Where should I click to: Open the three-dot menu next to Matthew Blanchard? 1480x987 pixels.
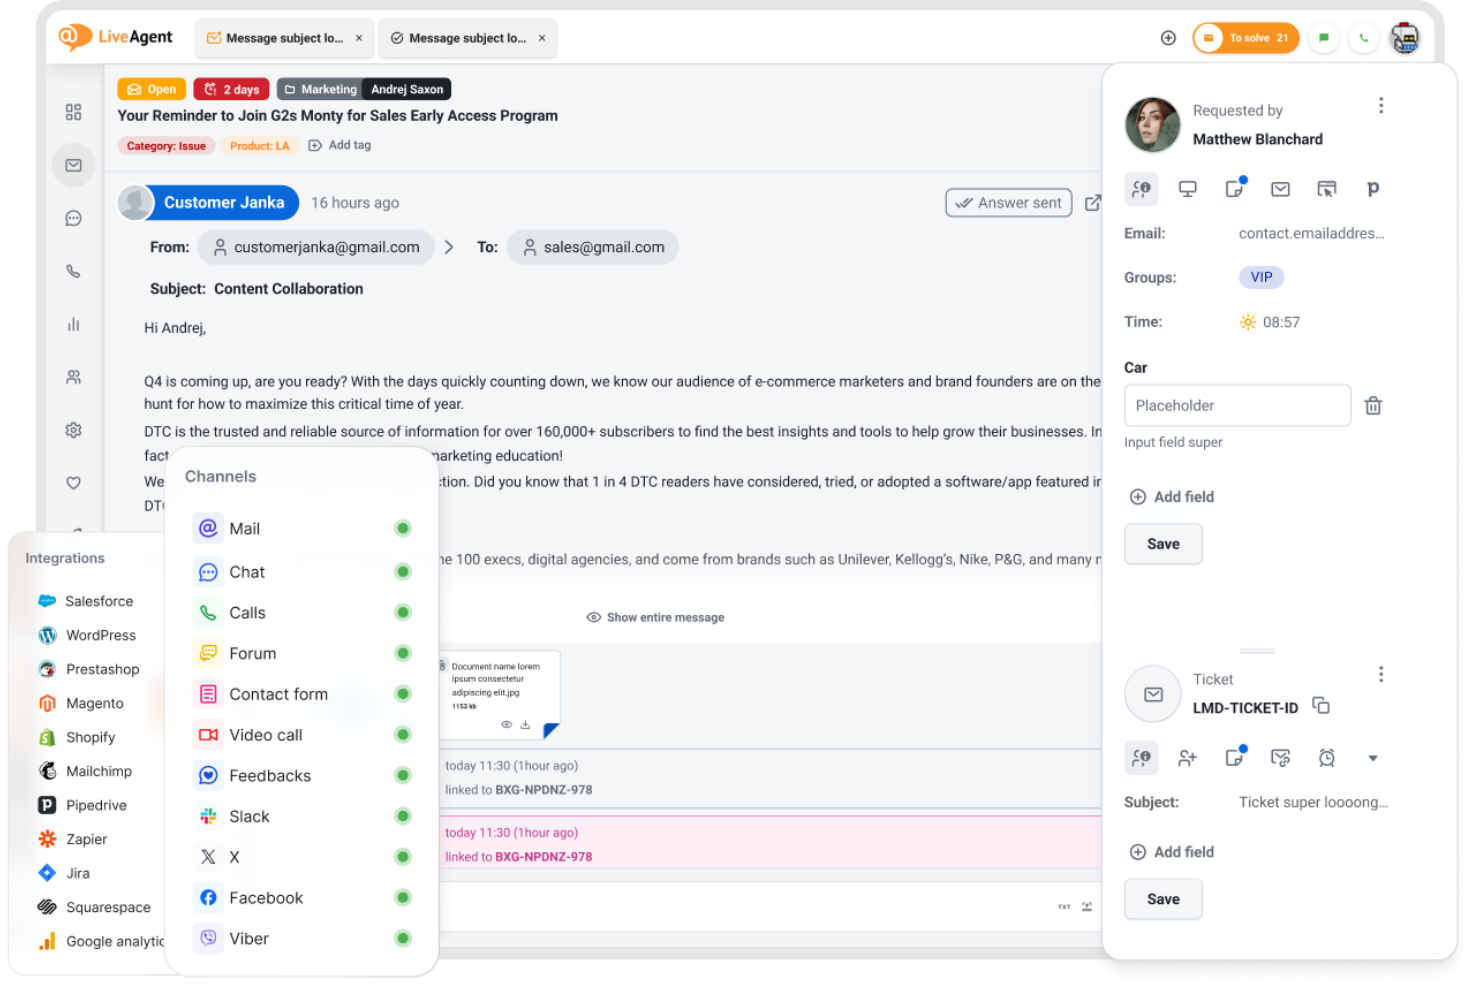[1381, 105]
